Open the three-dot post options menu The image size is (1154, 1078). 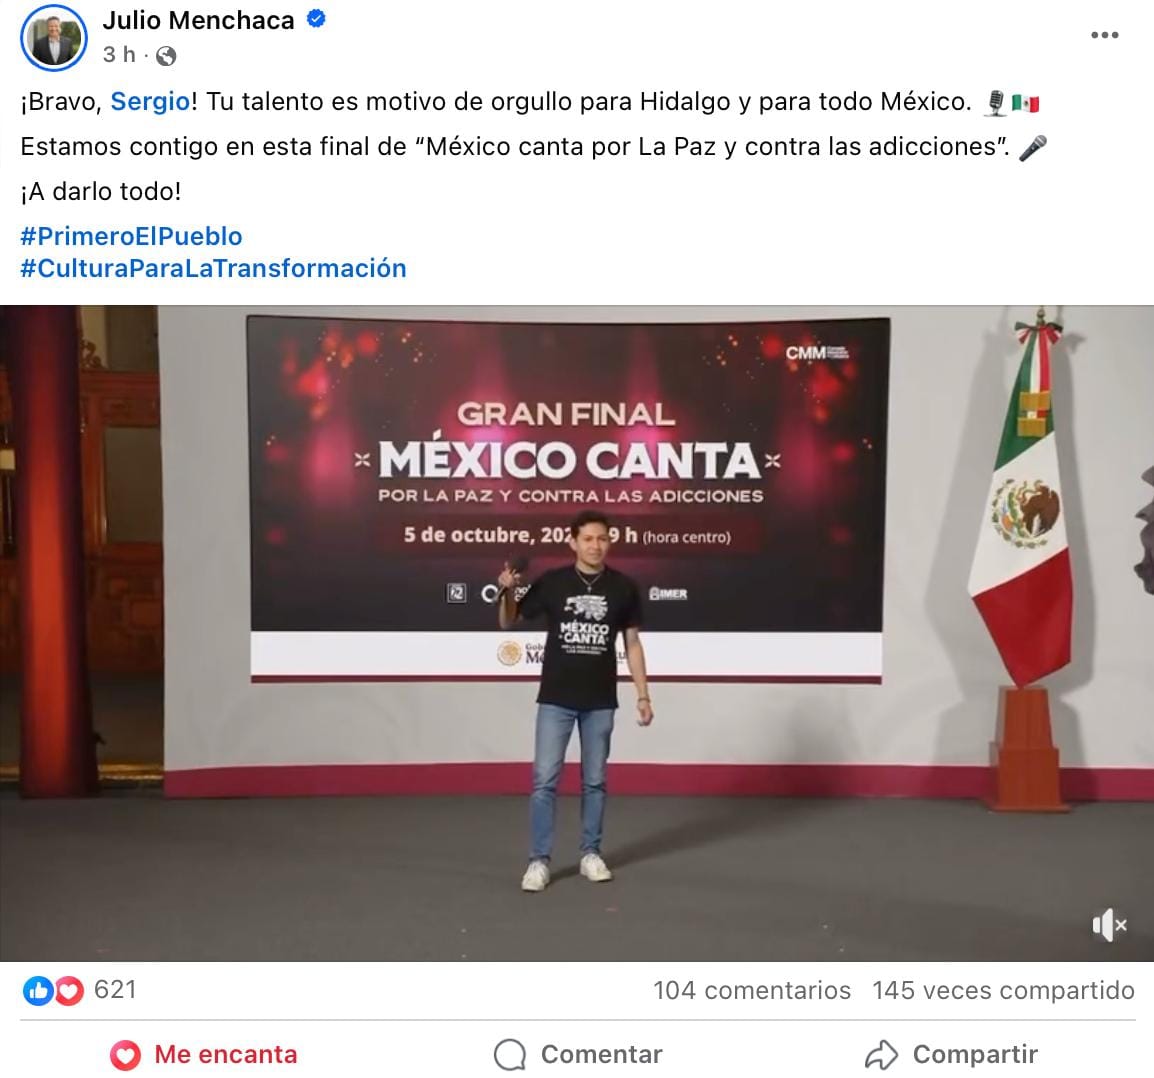click(x=1104, y=35)
